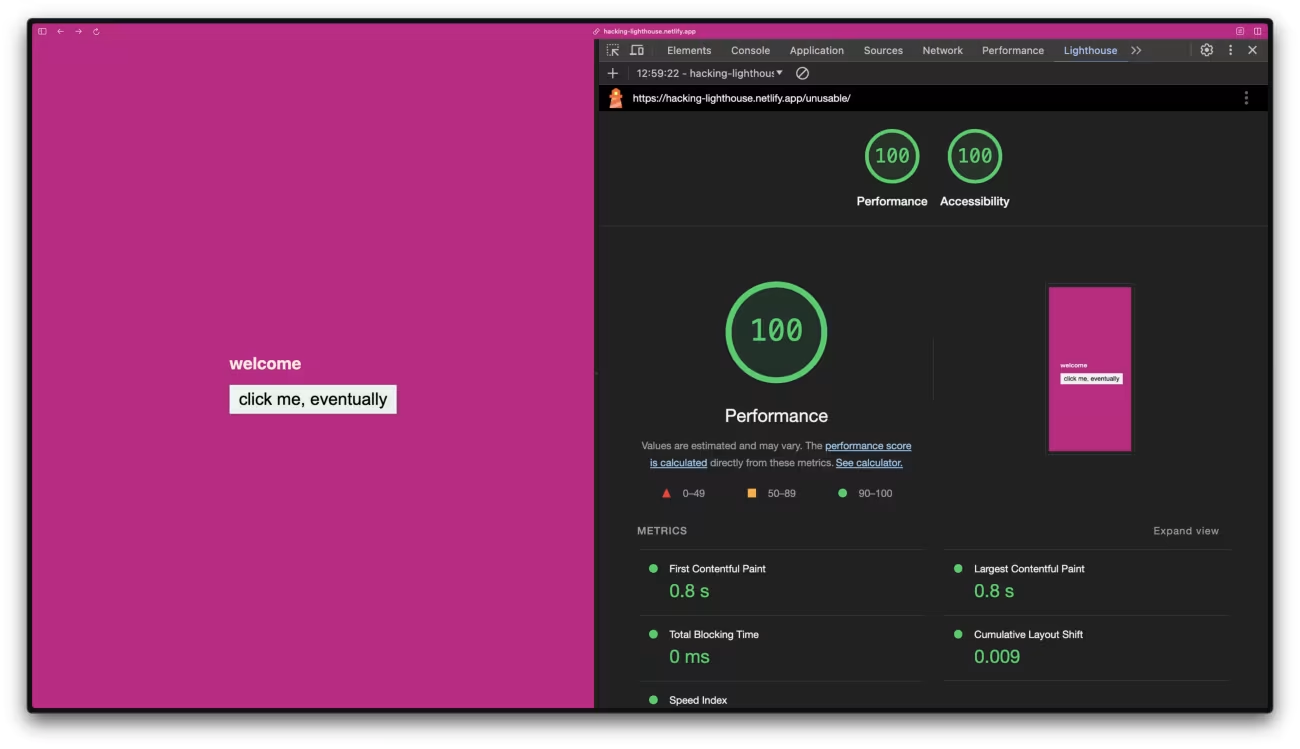Image resolution: width=1300 pixels, height=749 pixels.
Task: Click the plus icon to run new Lighthouse audit
Action: click(613, 72)
